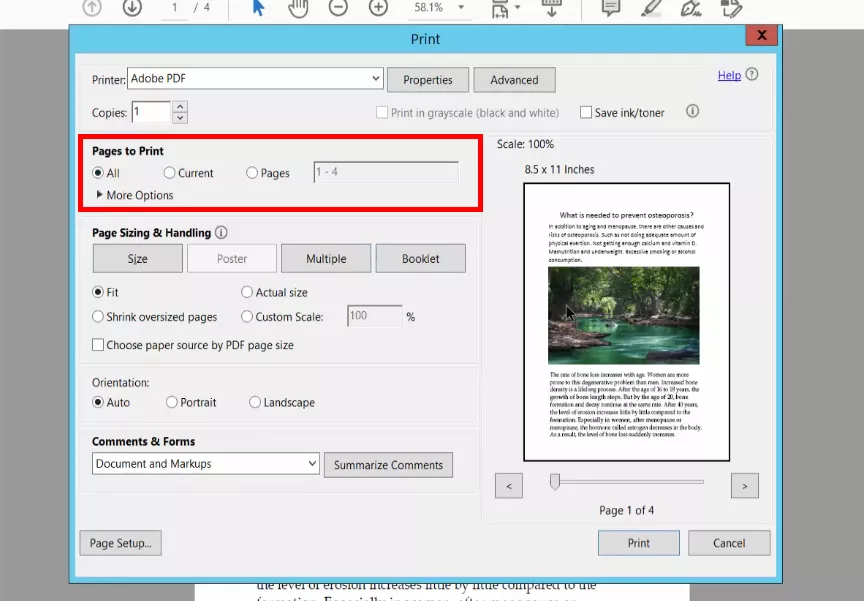The image size is (864, 601).
Task: Open the Comments & Forms dropdown
Action: (205, 464)
